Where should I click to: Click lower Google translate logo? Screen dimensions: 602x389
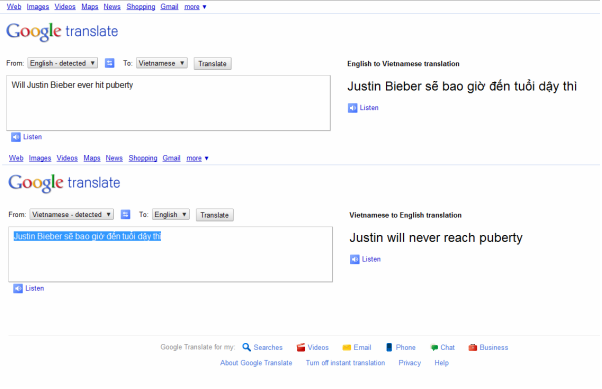(x=64, y=183)
